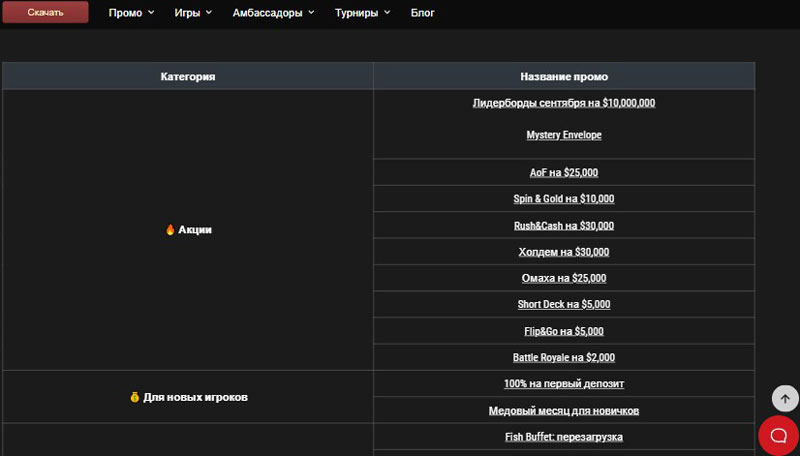800x456 pixels.
Task: Open the red live chat widget
Action: tap(778, 435)
